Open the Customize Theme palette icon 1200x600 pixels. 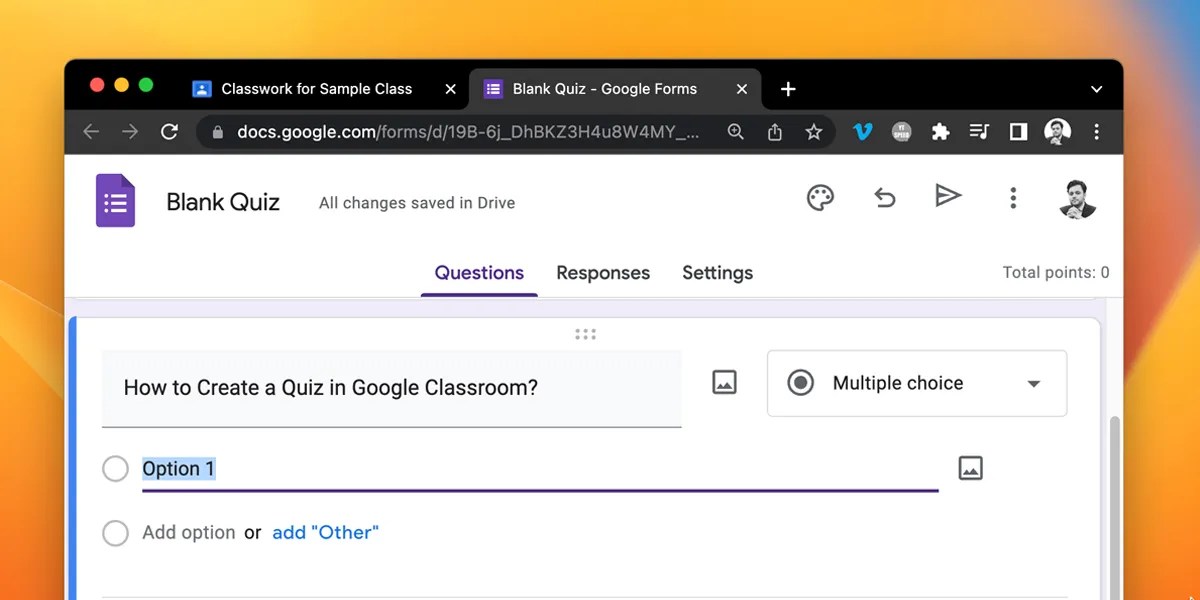[820, 197]
